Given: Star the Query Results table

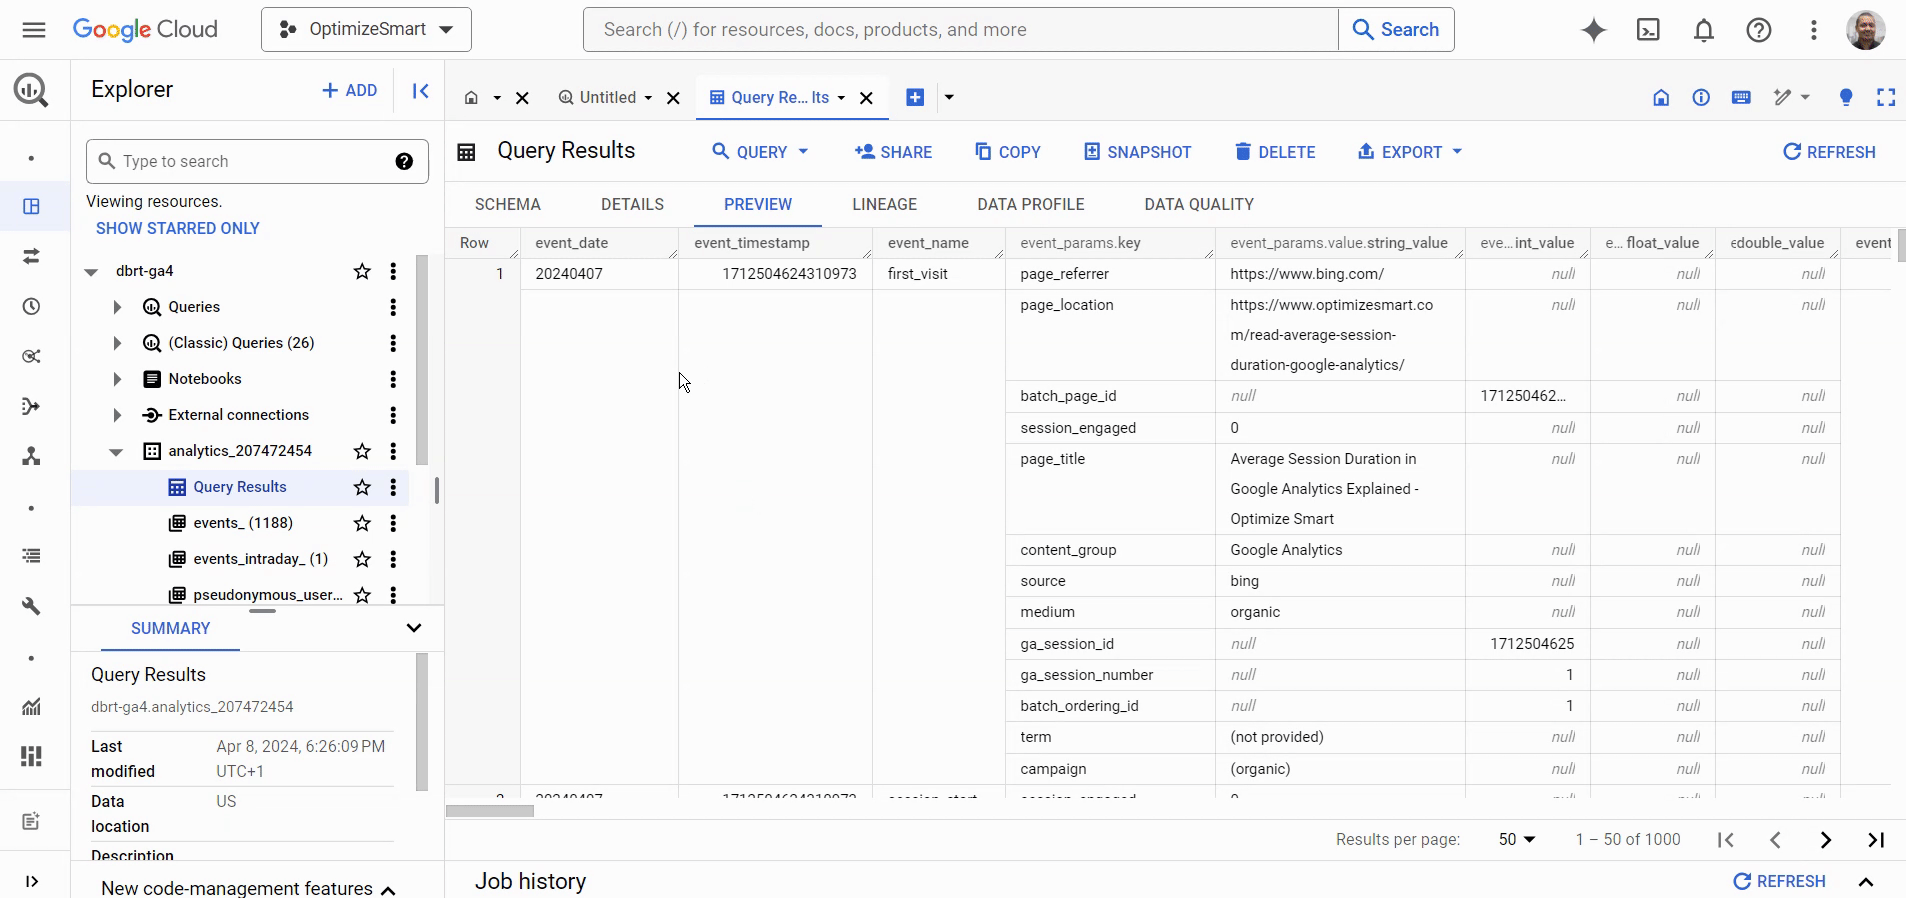Looking at the screenshot, I should (362, 487).
